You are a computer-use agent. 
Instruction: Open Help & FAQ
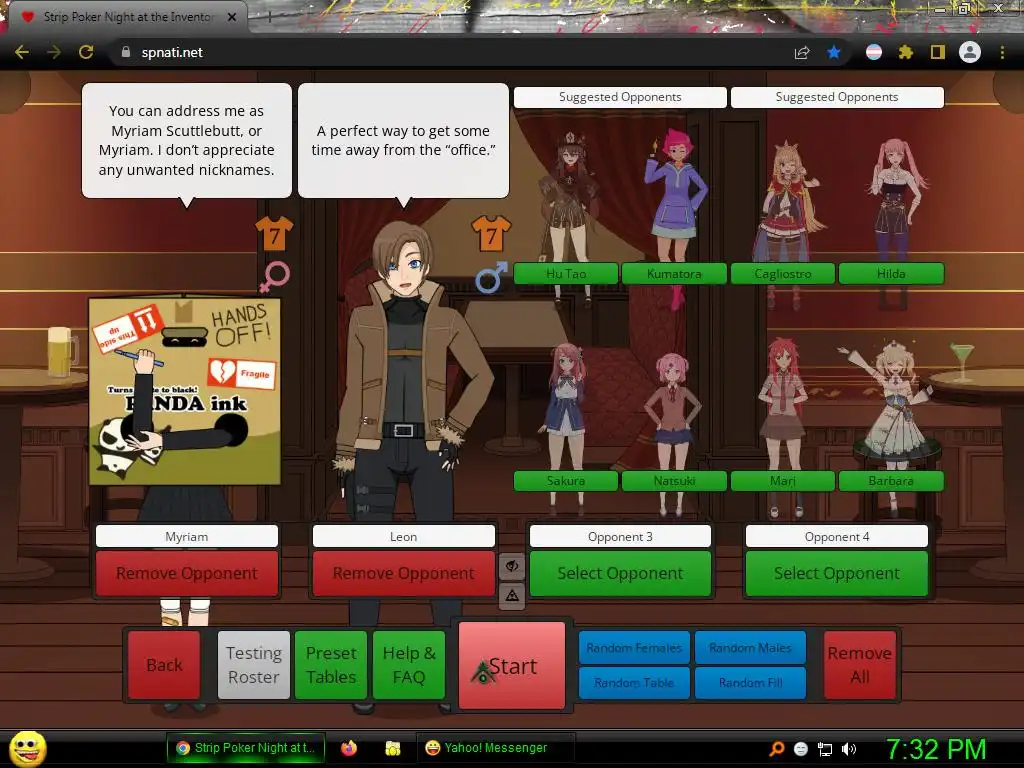[409, 665]
